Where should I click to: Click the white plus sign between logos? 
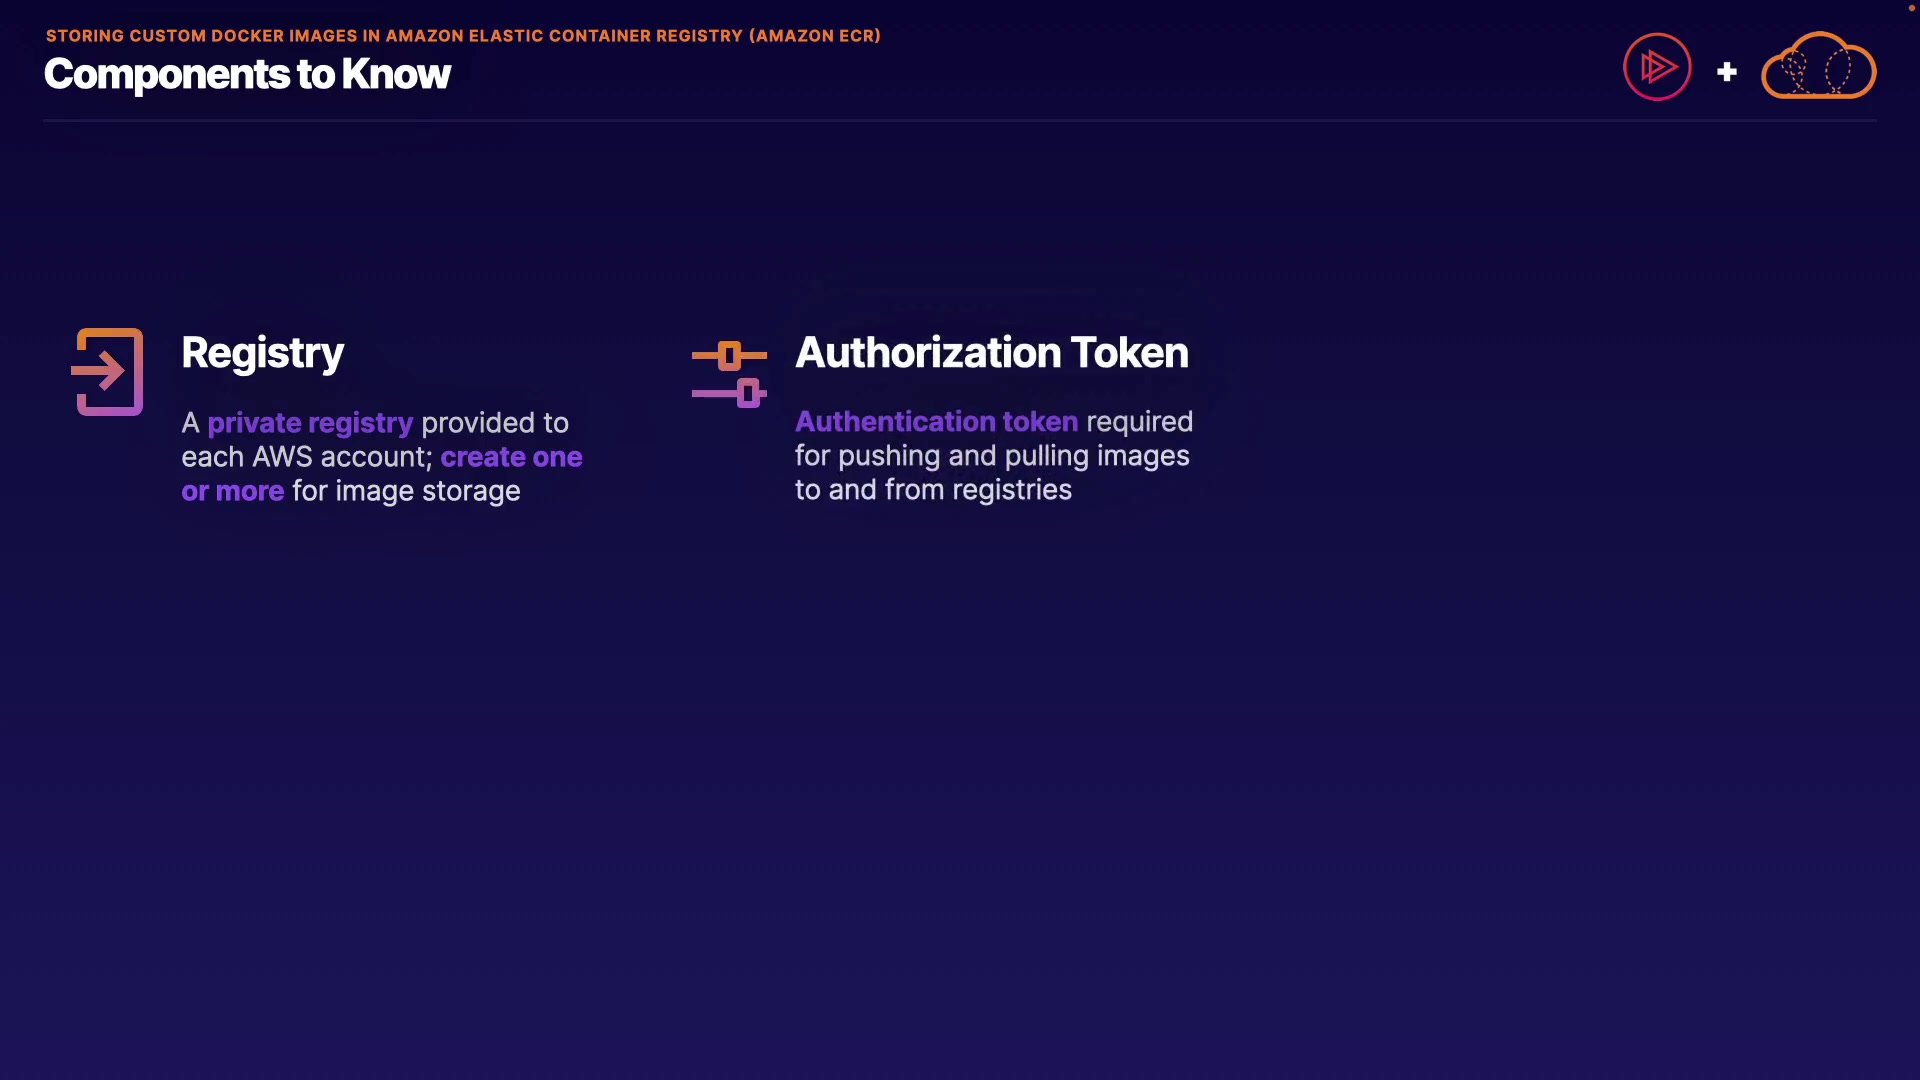pos(1726,72)
